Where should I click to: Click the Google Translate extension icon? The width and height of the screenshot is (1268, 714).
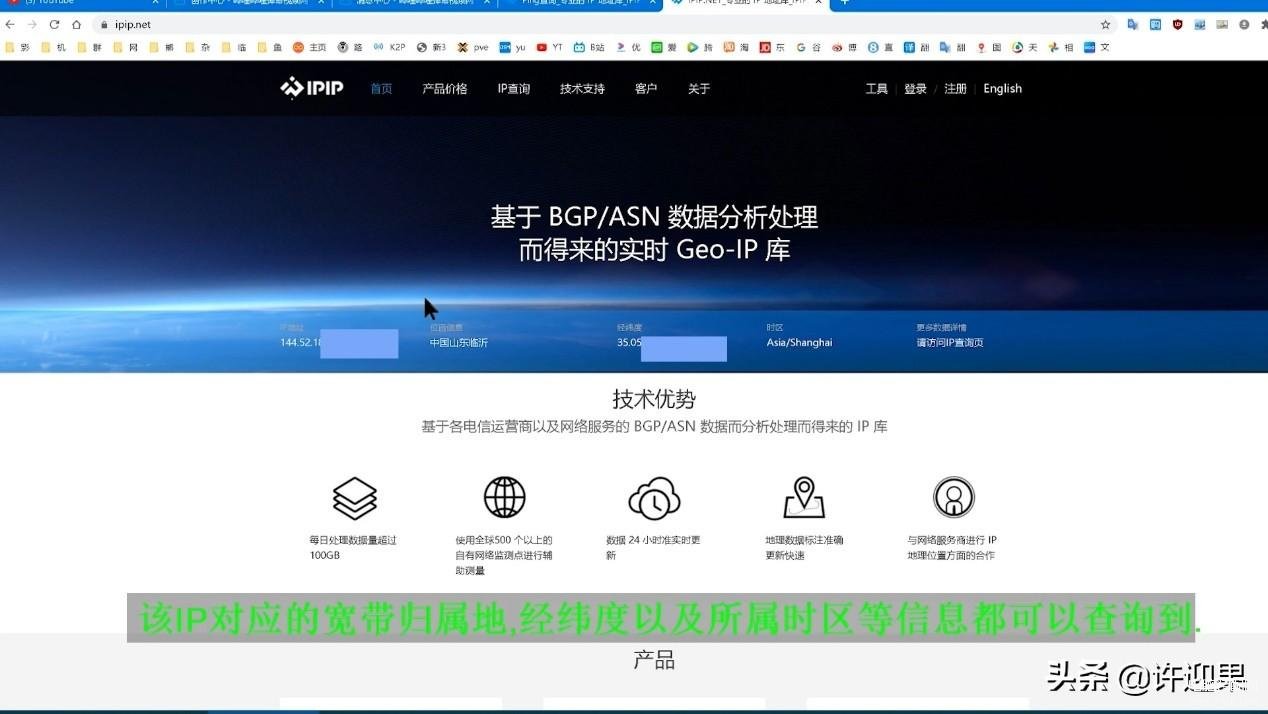(x=1133, y=24)
